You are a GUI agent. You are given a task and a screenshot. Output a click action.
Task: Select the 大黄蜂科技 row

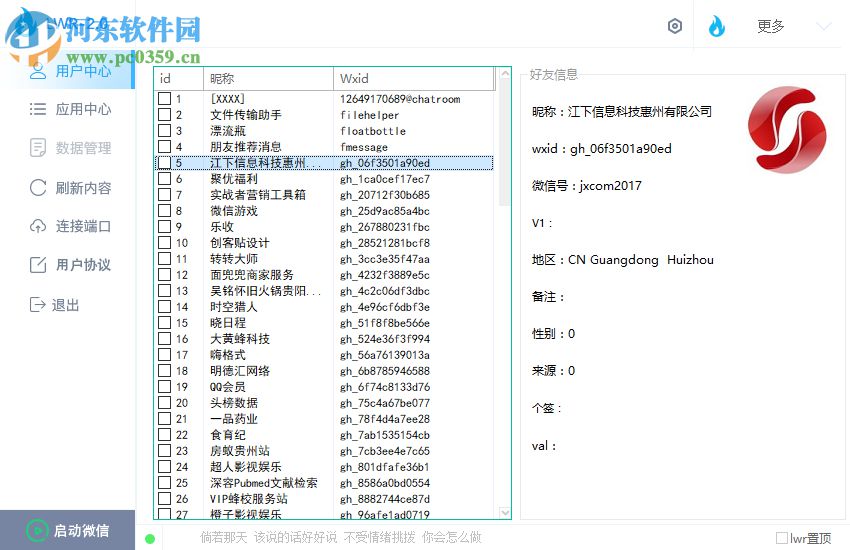(324, 339)
